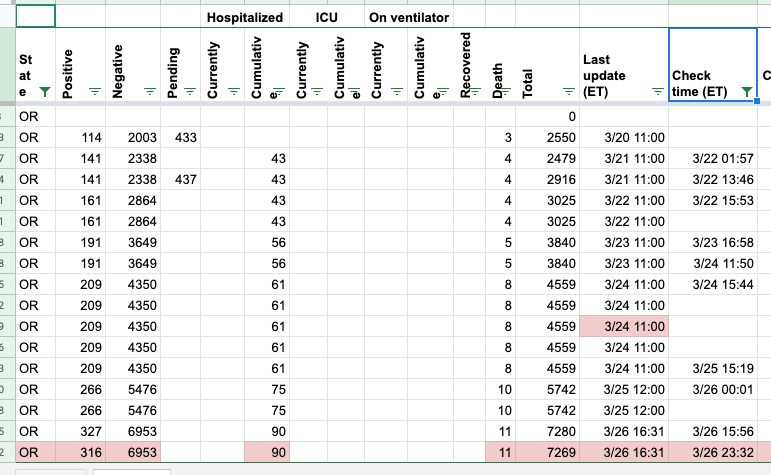Open the Negative column filter
This screenshot has width=771, height=475.
150,91
